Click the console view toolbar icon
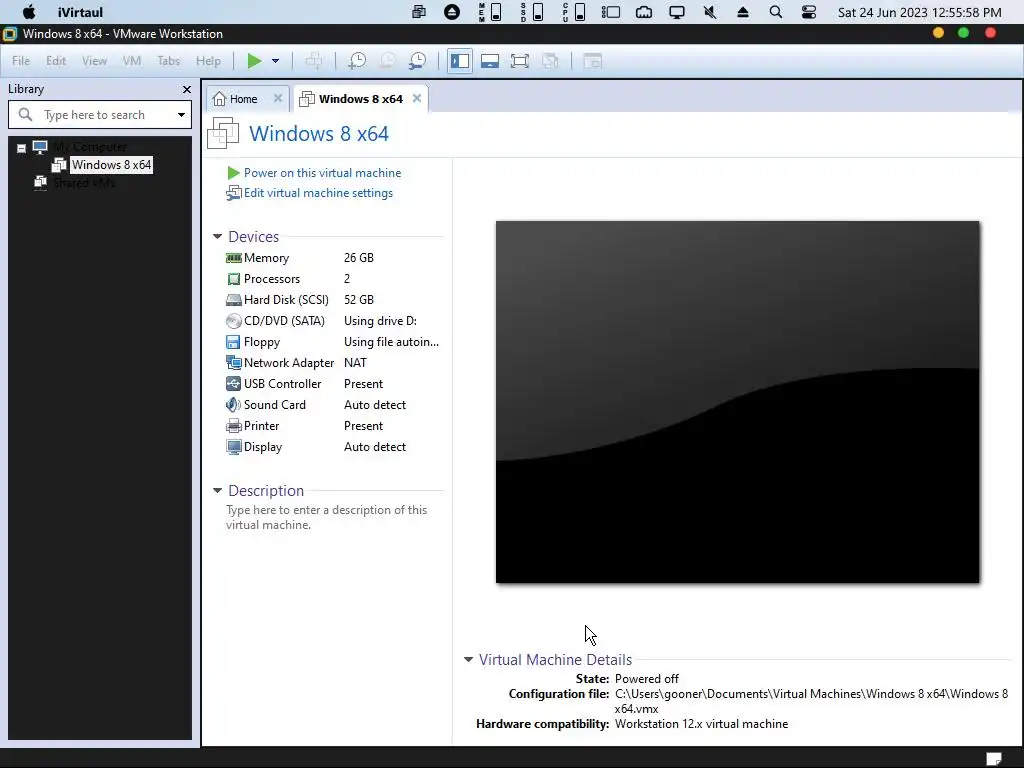The height and width of the screenshot is (768, 1024). coord(592,61)
